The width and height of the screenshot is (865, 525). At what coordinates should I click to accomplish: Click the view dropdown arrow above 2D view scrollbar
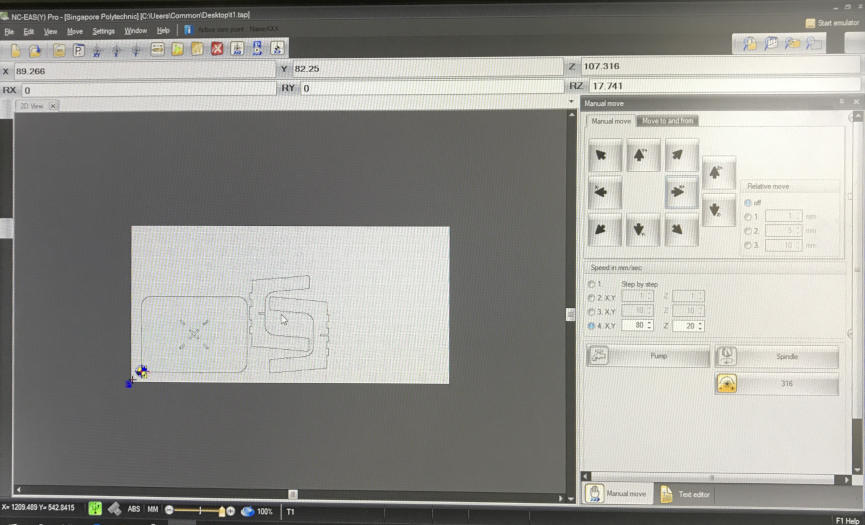tap(571, 101)
